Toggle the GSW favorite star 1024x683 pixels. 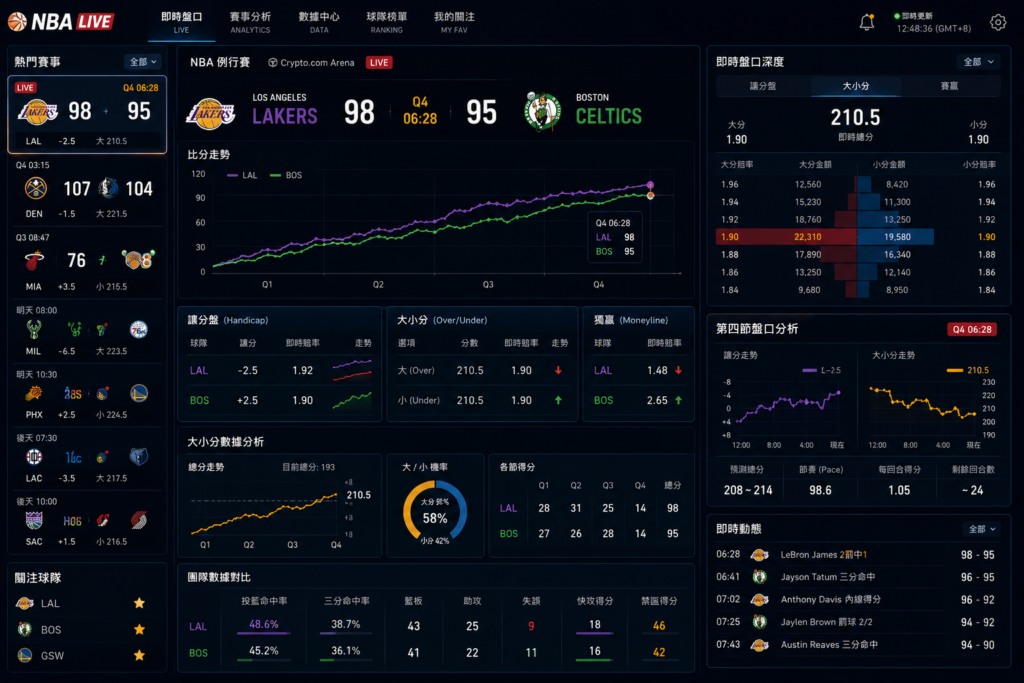pyautogui.click(x=139, y=656)
